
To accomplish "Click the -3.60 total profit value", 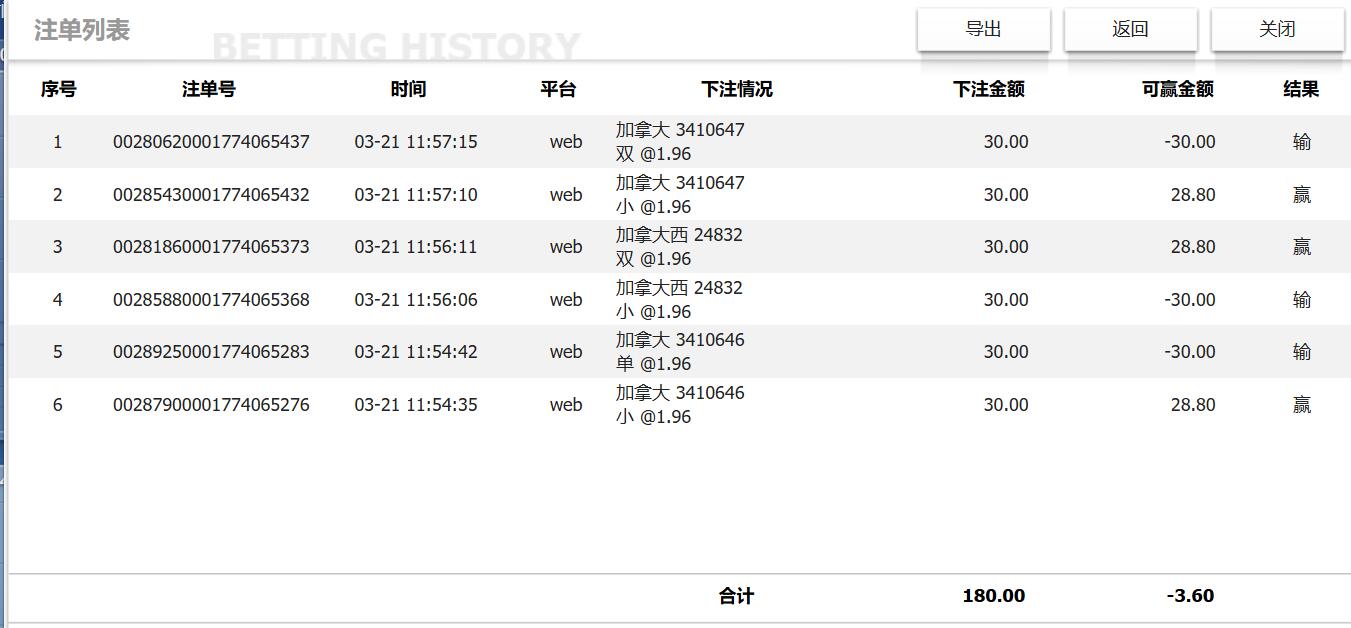I will [1189, 596].
